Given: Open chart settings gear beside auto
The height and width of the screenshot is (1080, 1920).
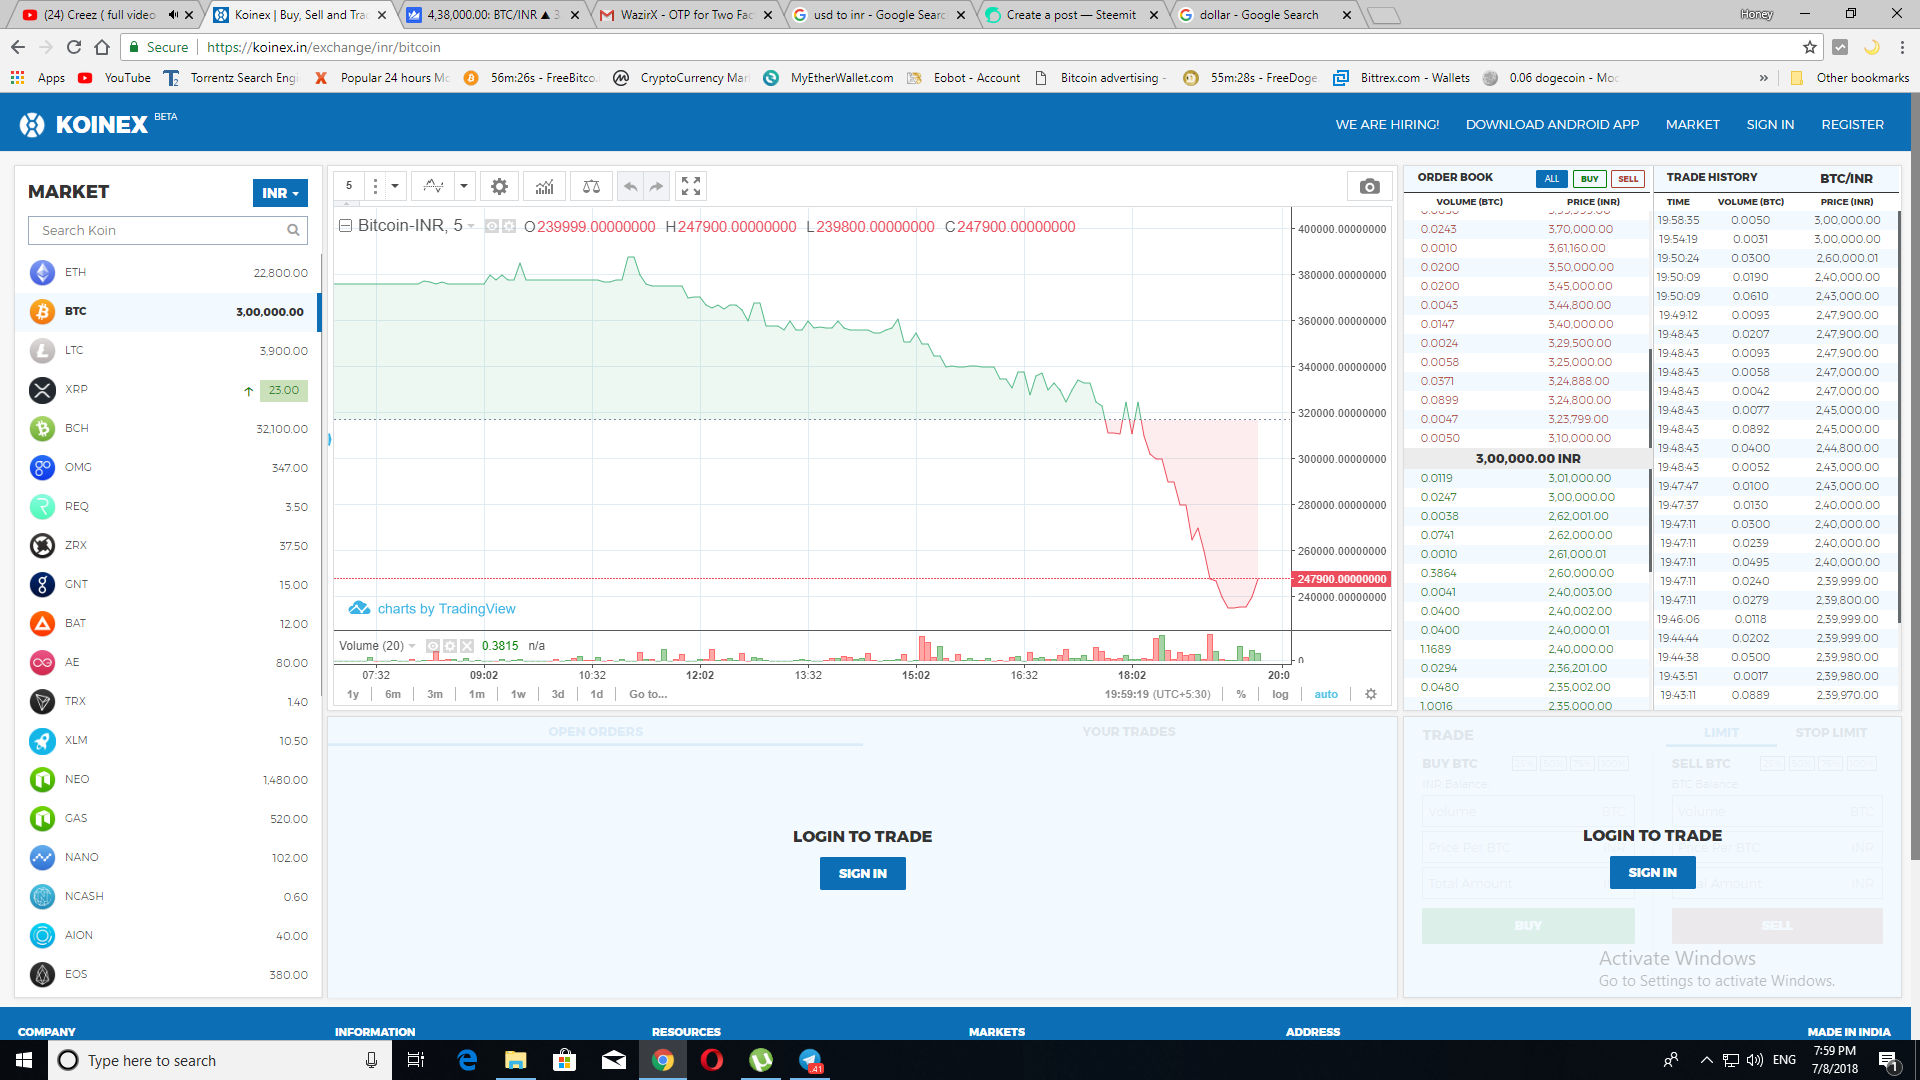Looking at the screenshot, I should pyautogui.click(x=1371, y=694).
